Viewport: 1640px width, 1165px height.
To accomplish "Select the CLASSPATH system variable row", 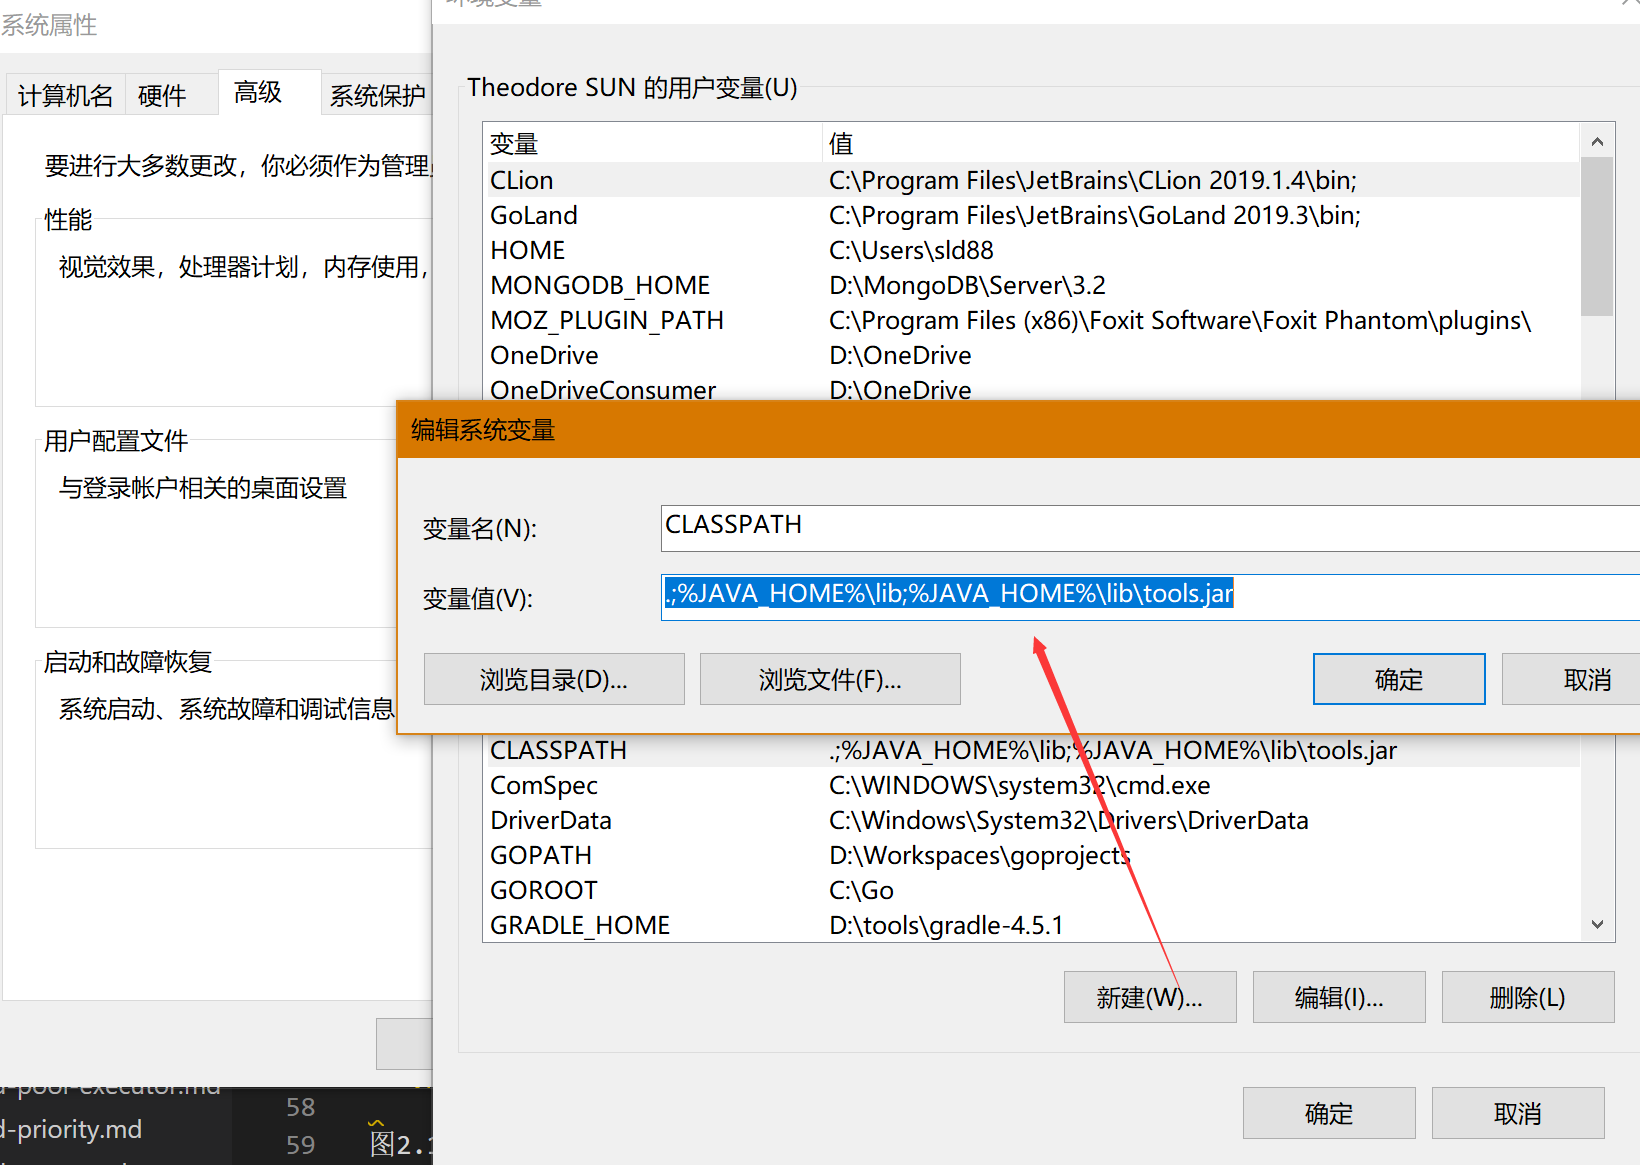I will tap(1031, 750).
